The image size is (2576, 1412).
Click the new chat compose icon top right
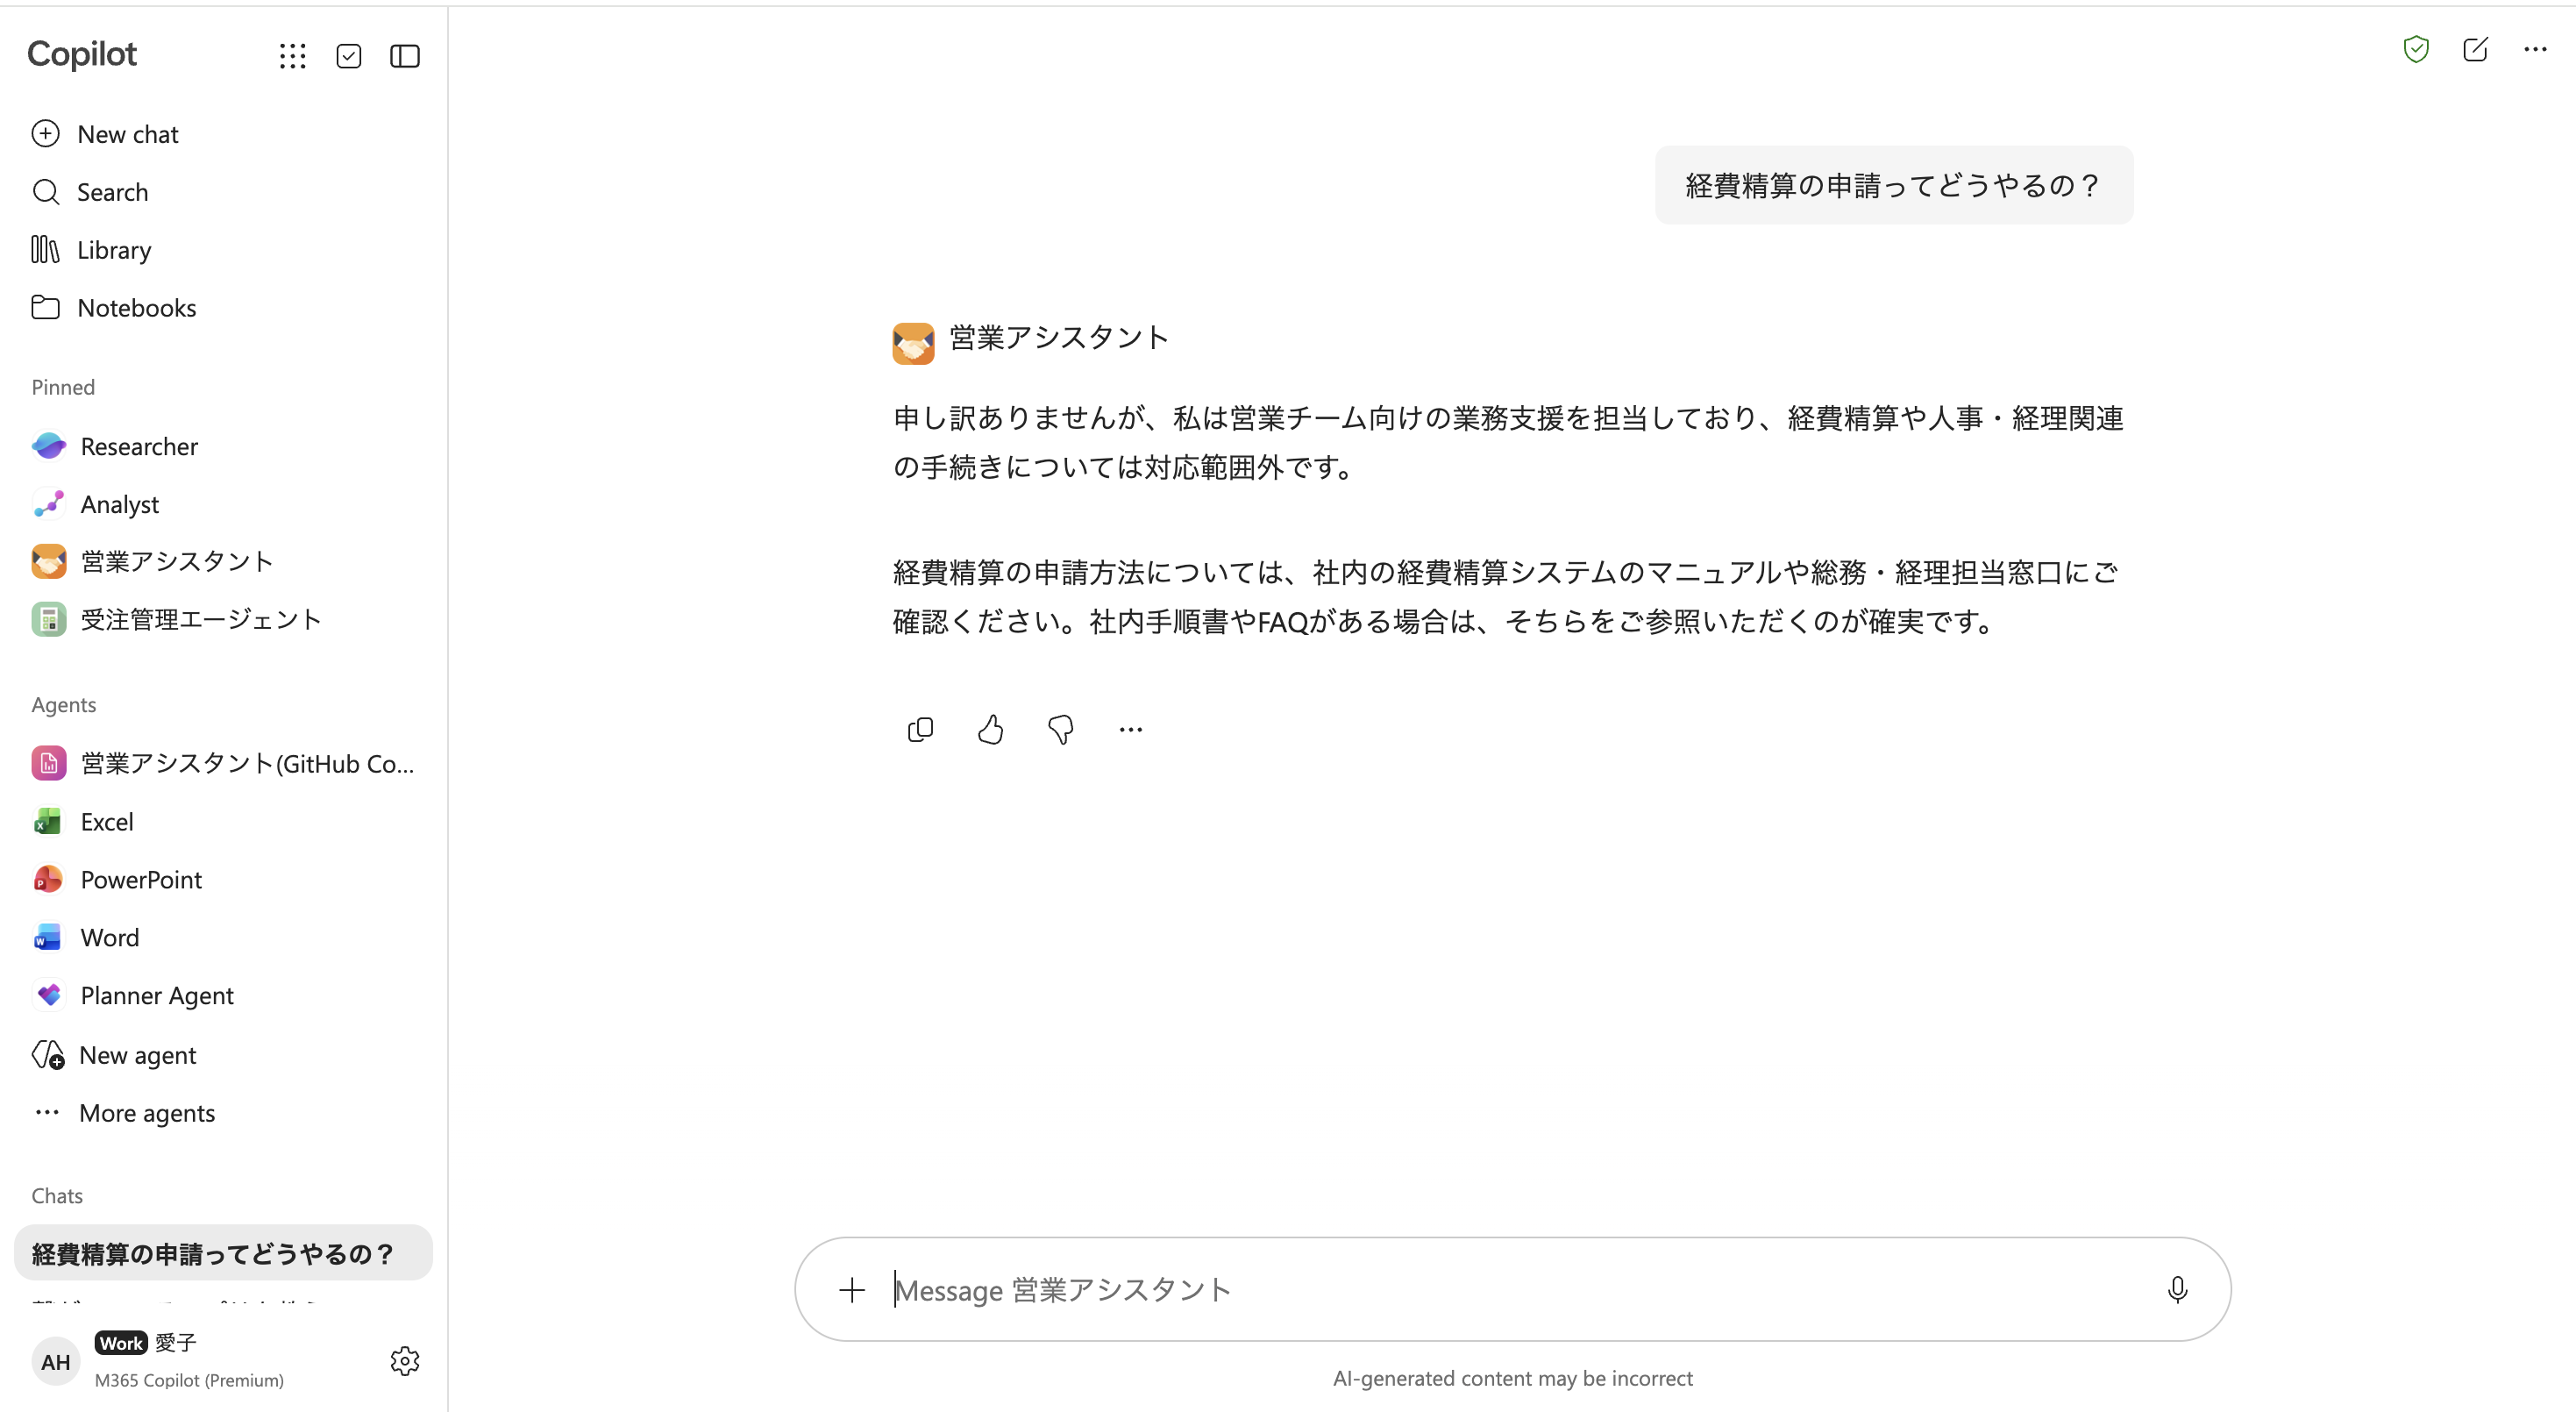(x=2476, y=50)
